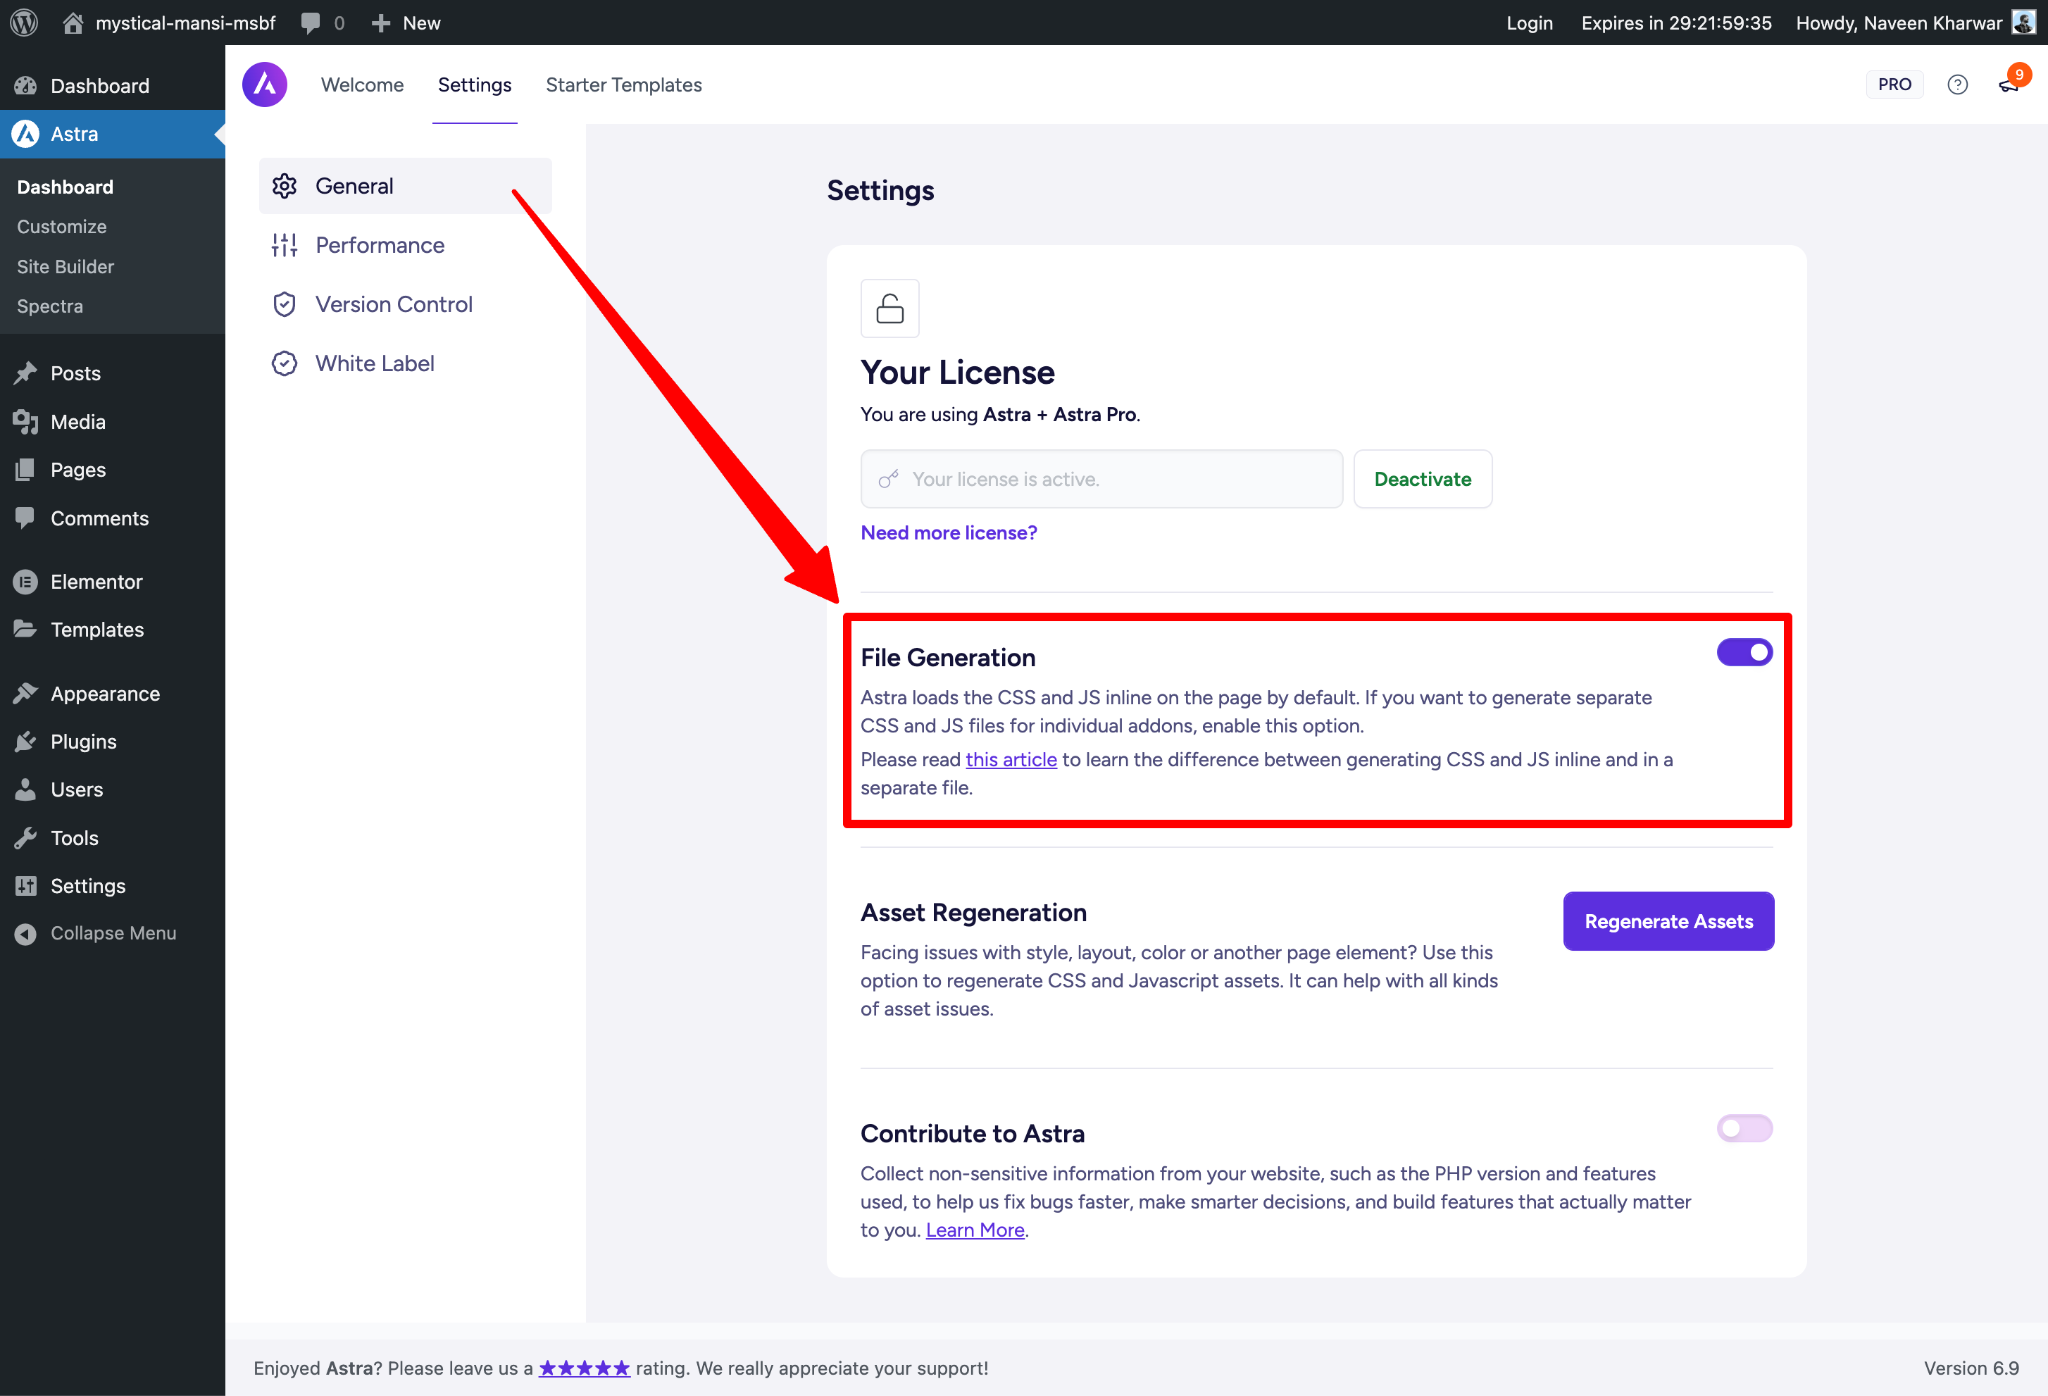
Task: Open the What's New megaphone notifications icon
Action: [2008, 85]
